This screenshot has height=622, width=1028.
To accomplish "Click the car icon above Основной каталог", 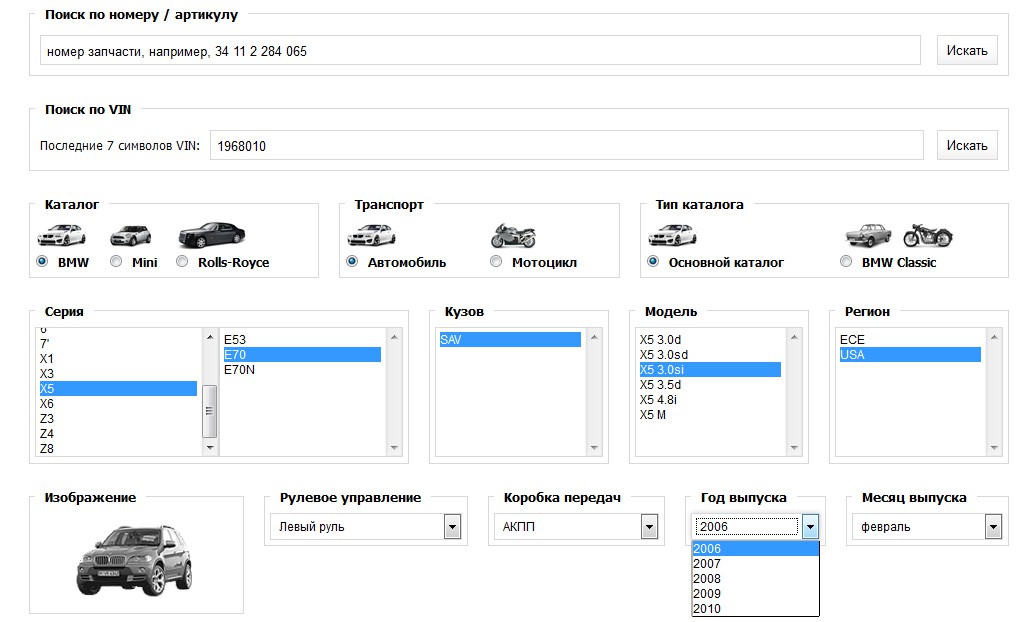I will [673, 235].
